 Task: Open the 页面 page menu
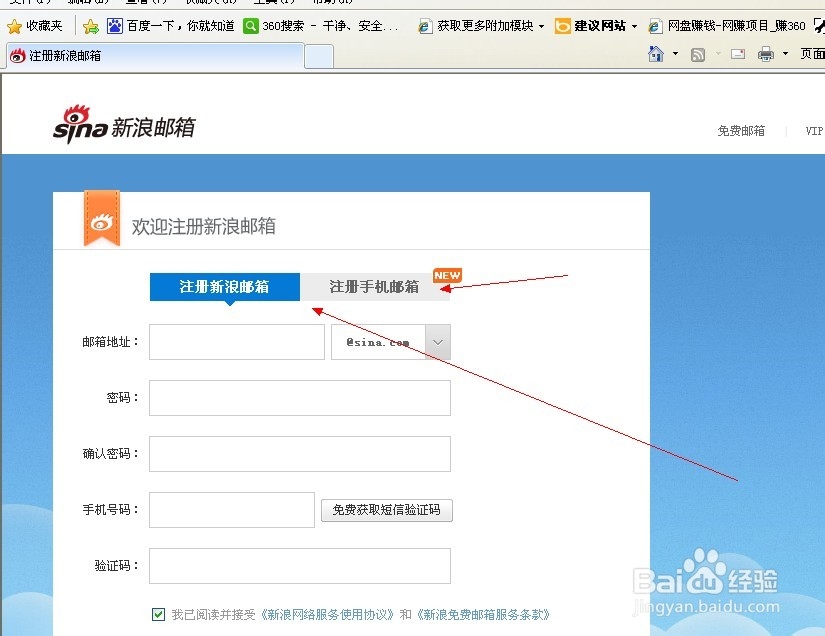(x=812, y=54)
